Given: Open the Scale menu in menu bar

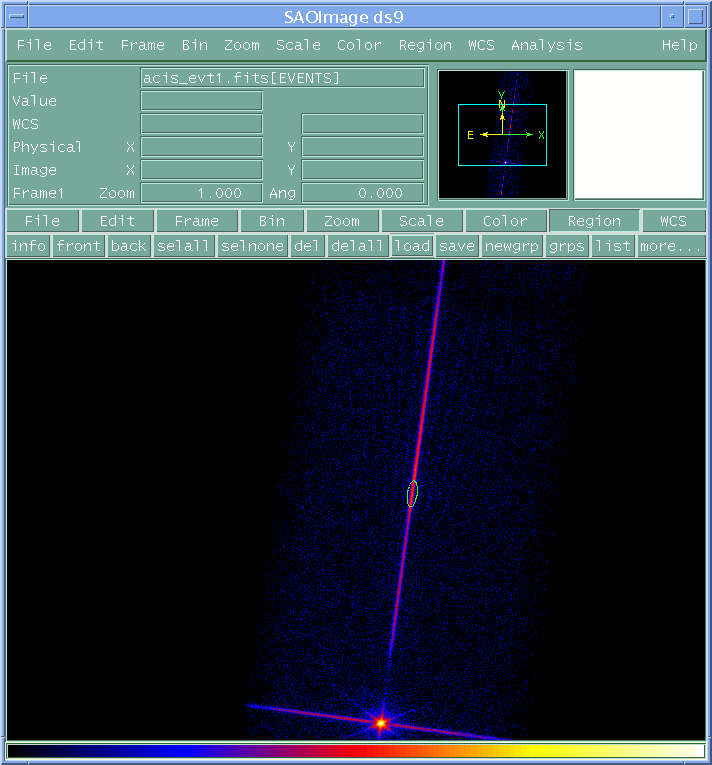Looking at the screenshot, I should 298,45.
